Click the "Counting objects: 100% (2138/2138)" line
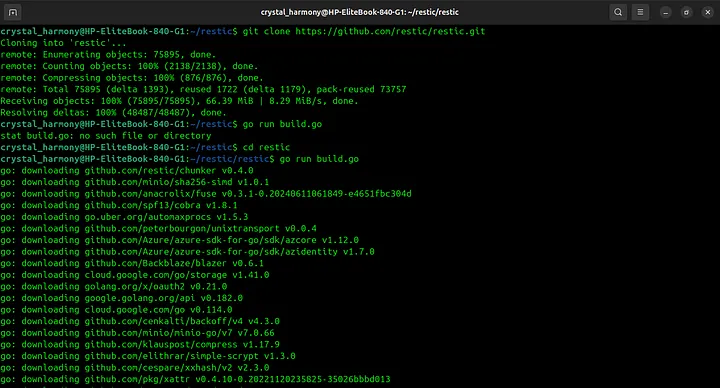Screen dimensions: 720x388 (x=129, y=66)
